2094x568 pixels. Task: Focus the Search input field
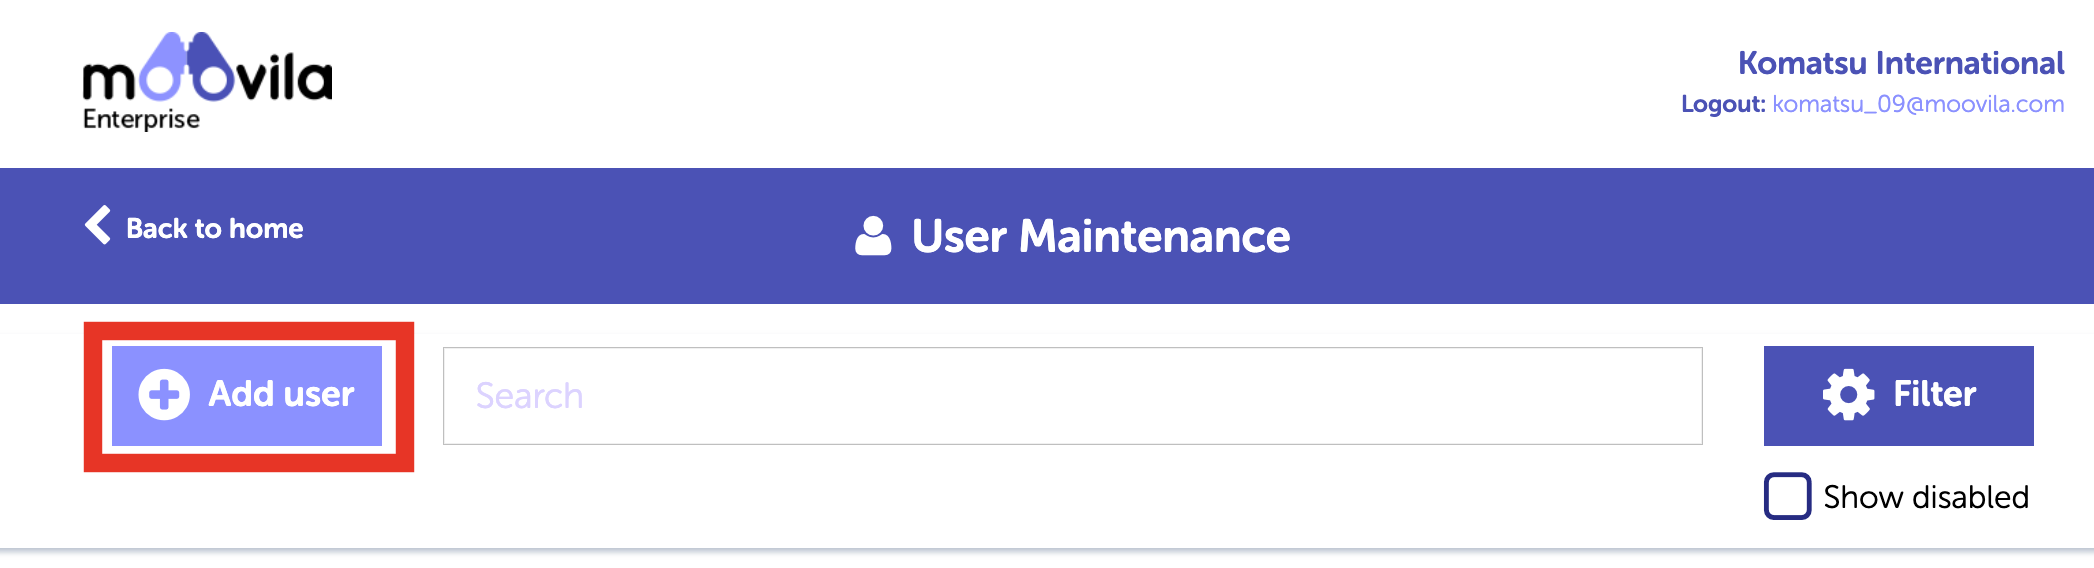(1072, 396)
